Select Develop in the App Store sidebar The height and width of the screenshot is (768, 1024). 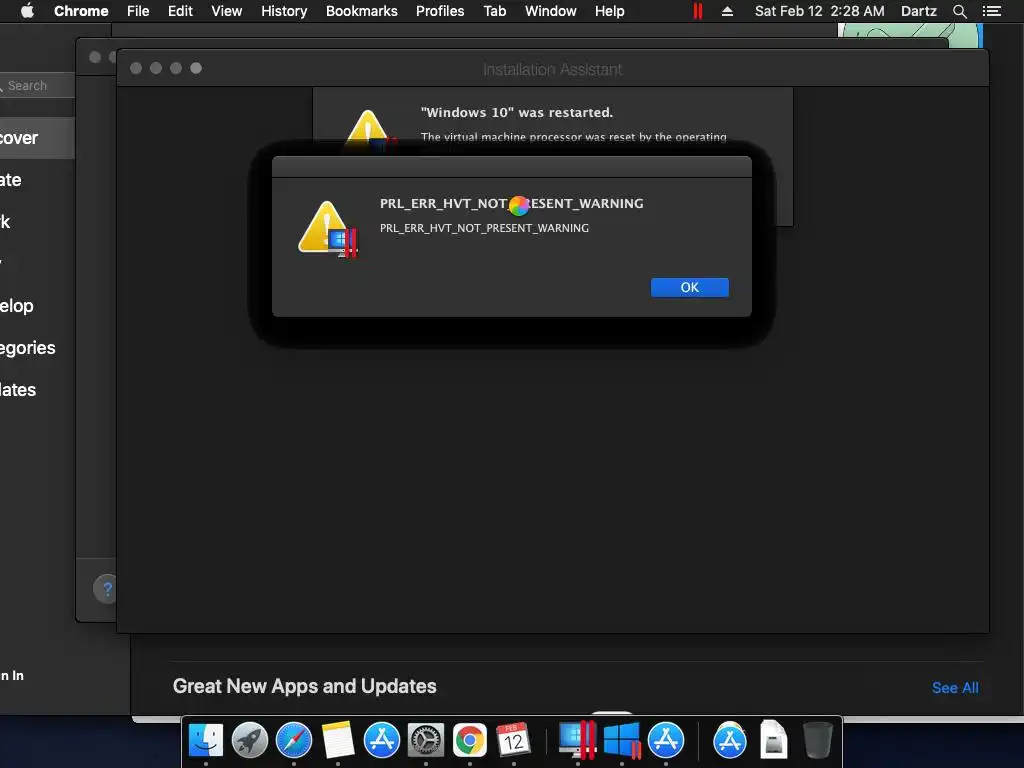tap(37, 306)
